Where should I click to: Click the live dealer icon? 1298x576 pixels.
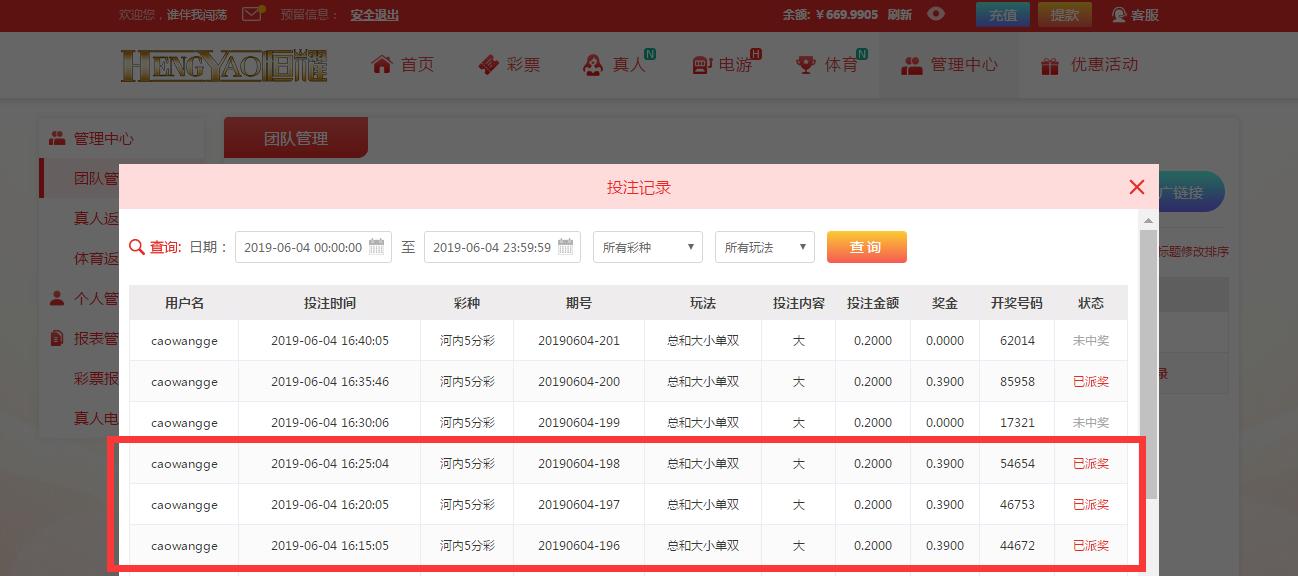pyautogui.click(x=592, y=65)
